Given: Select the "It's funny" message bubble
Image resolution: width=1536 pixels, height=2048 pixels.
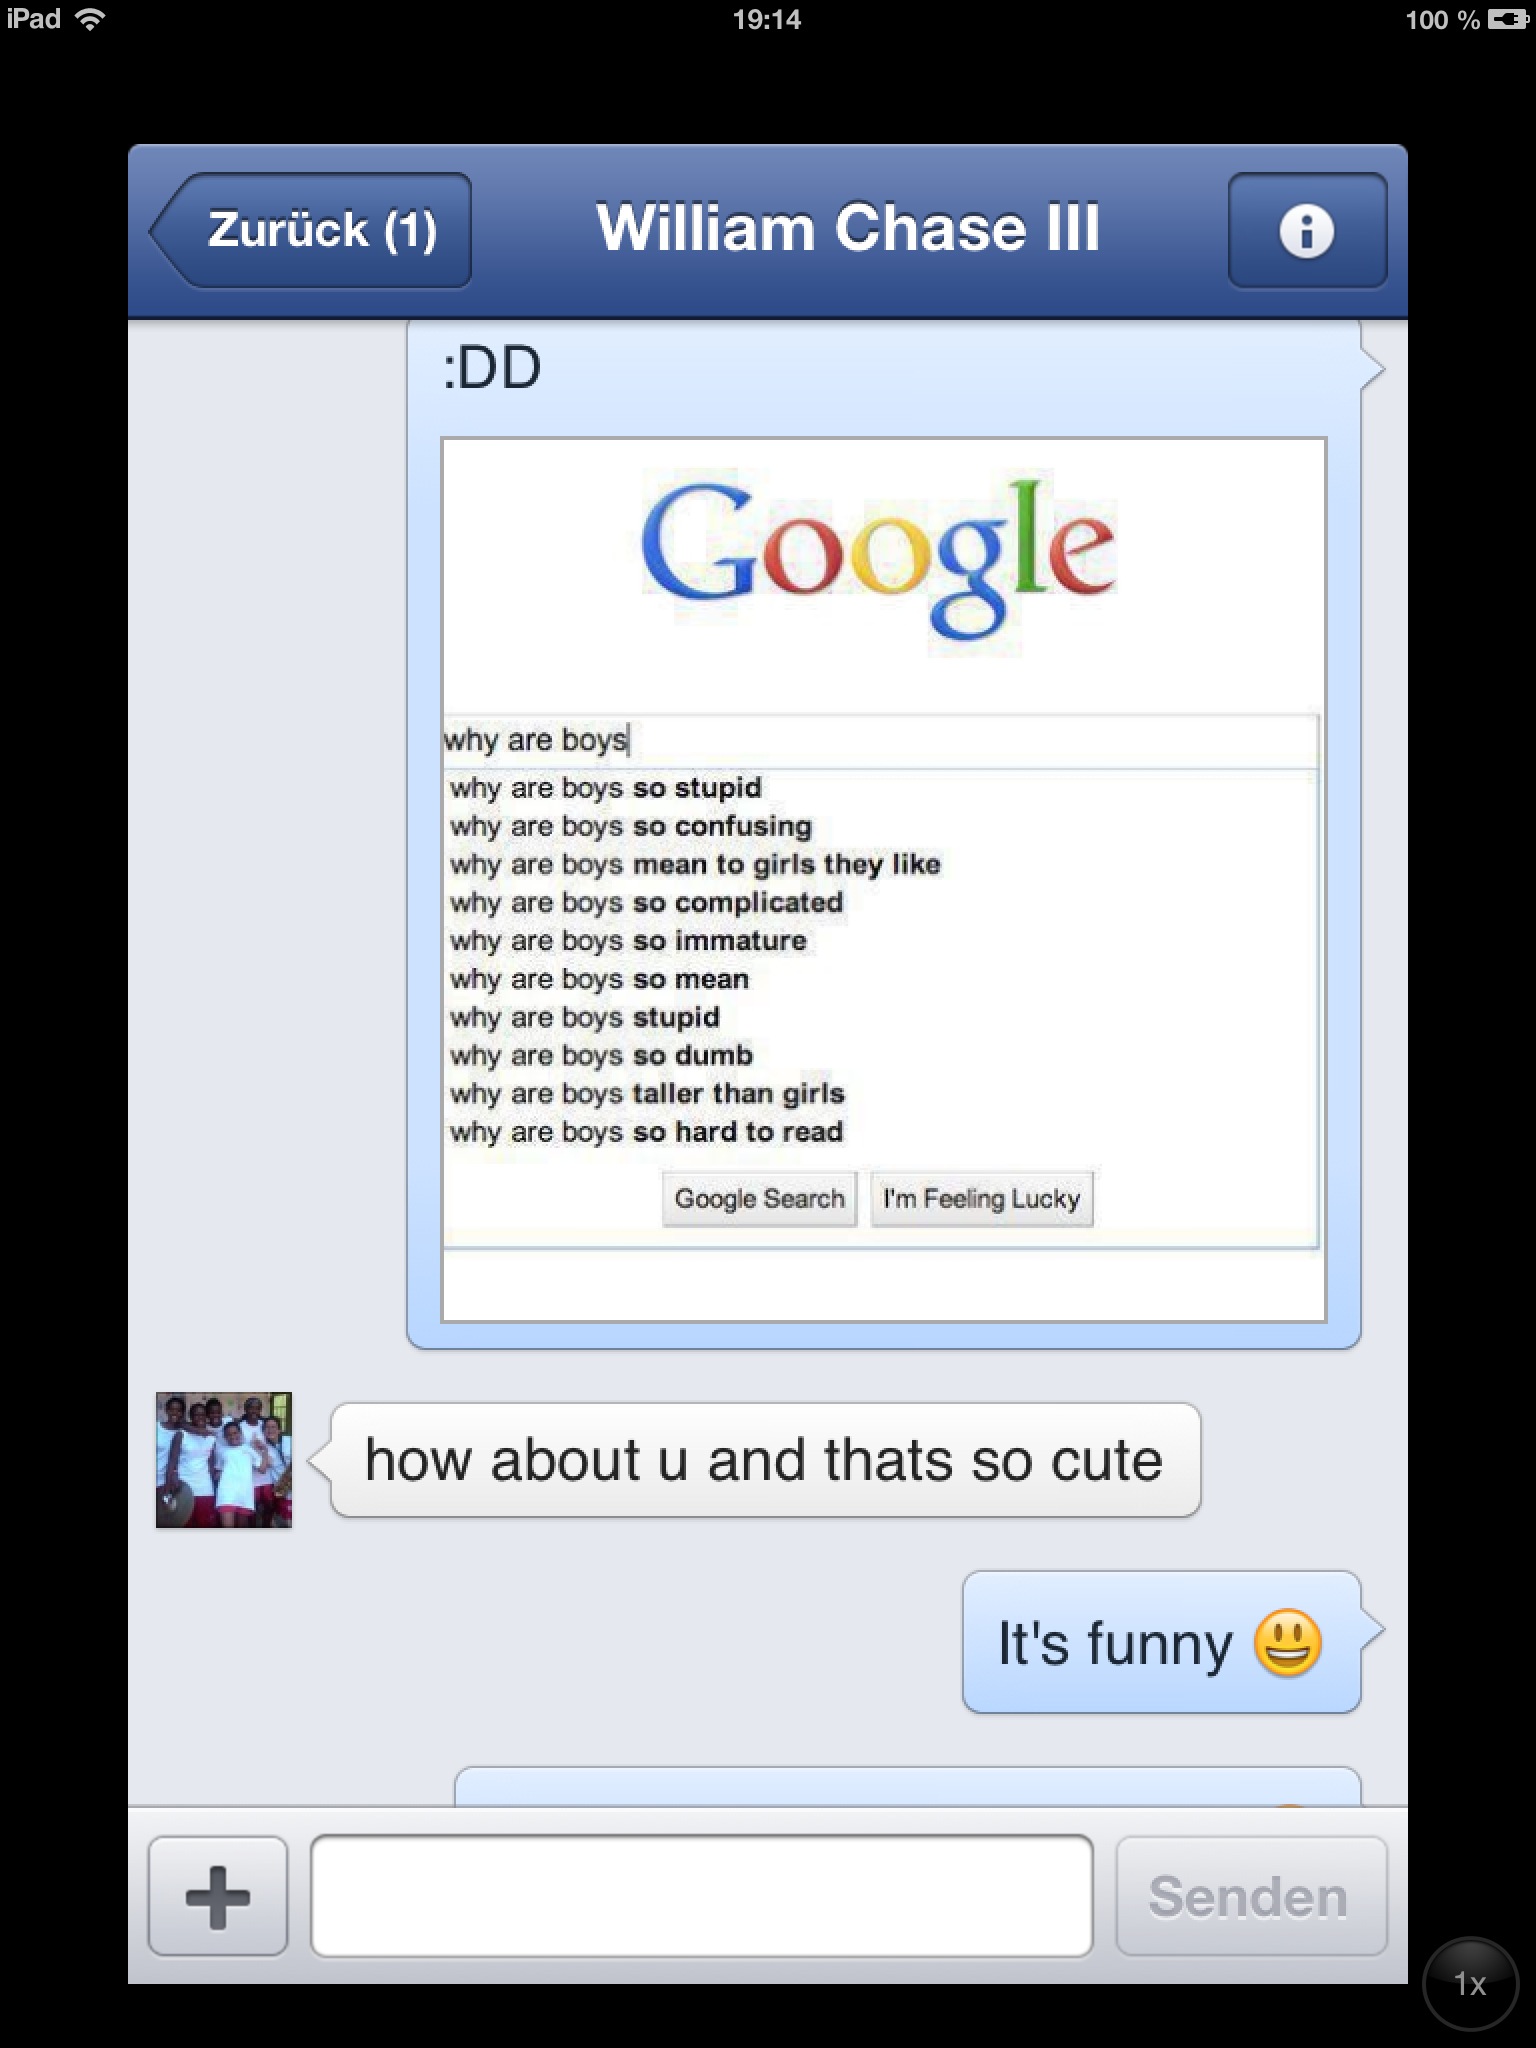Looking at the screenshot, I should point(1162,1642).
